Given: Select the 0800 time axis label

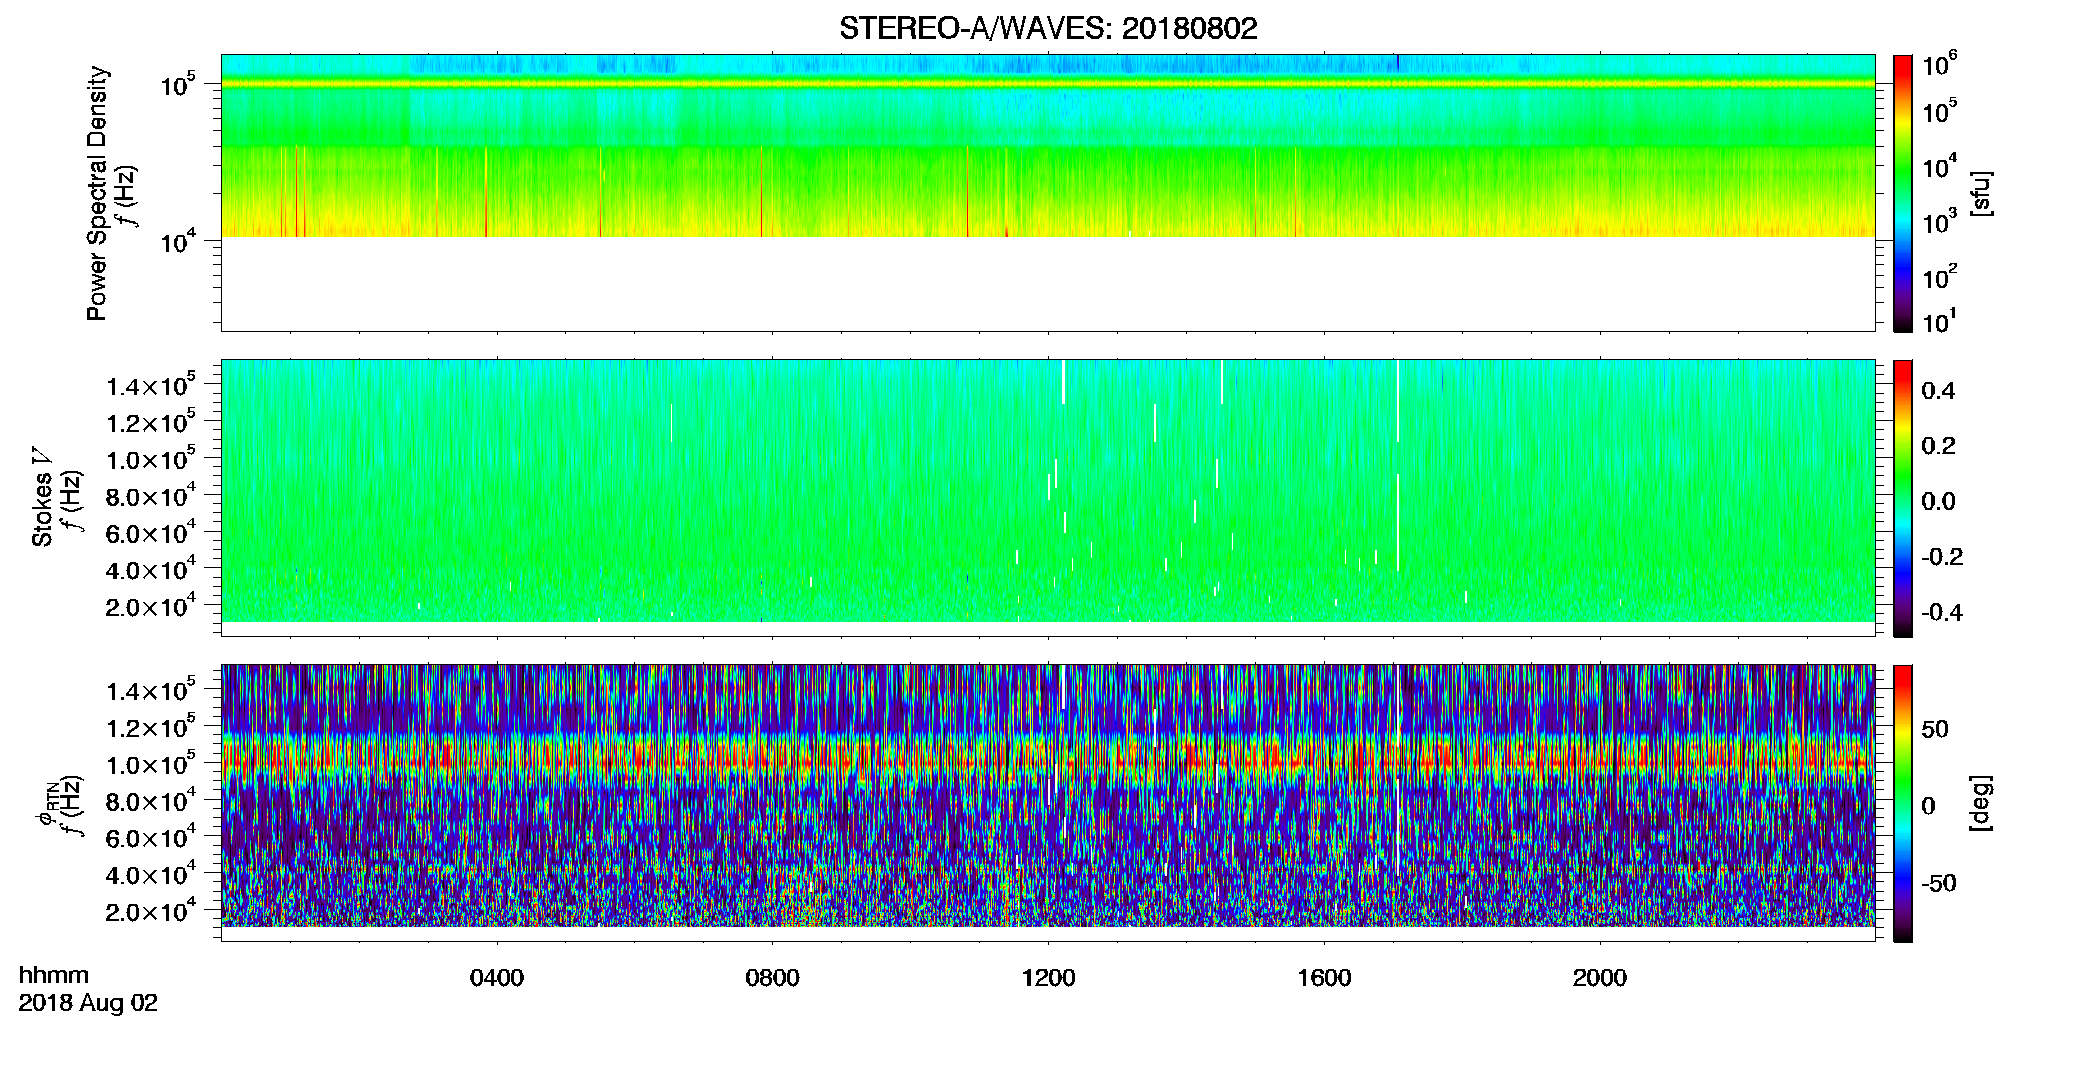Looking at the screenshot, I should click(x=772, y=978).
